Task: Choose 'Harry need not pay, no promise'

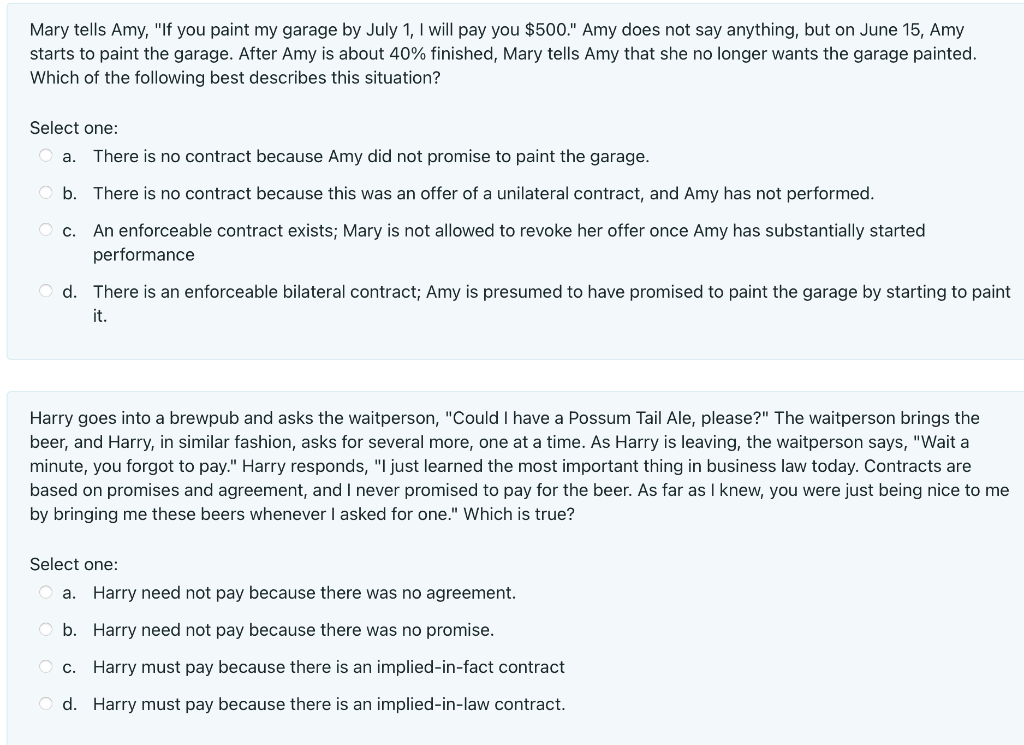Action: [46, 630]
